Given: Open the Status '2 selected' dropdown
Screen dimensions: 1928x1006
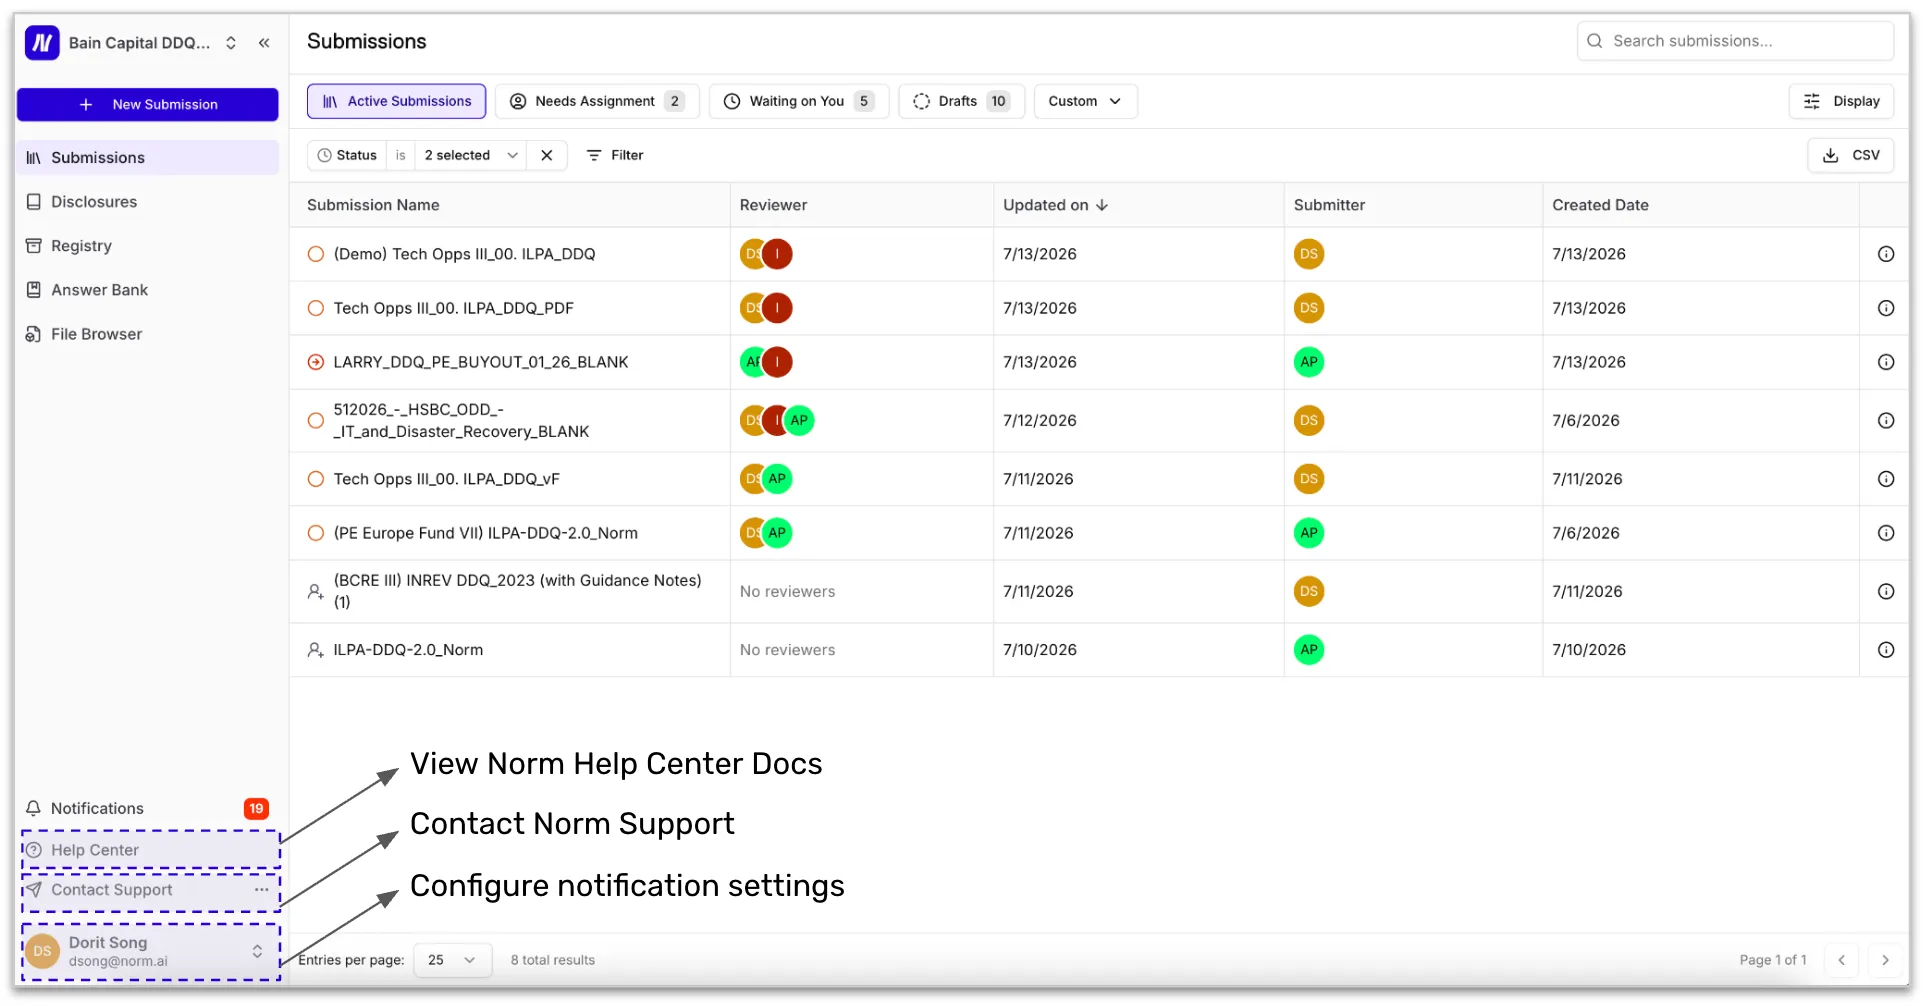Looking at the screenshot, I should click(470, 155).
